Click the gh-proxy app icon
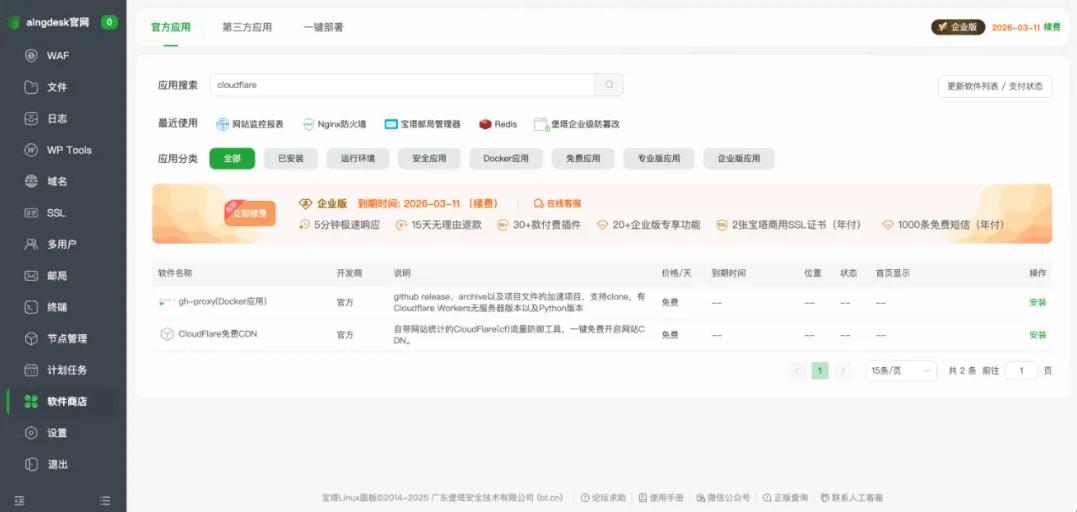This screenshot has width=1077, height=512. point(167,302)
